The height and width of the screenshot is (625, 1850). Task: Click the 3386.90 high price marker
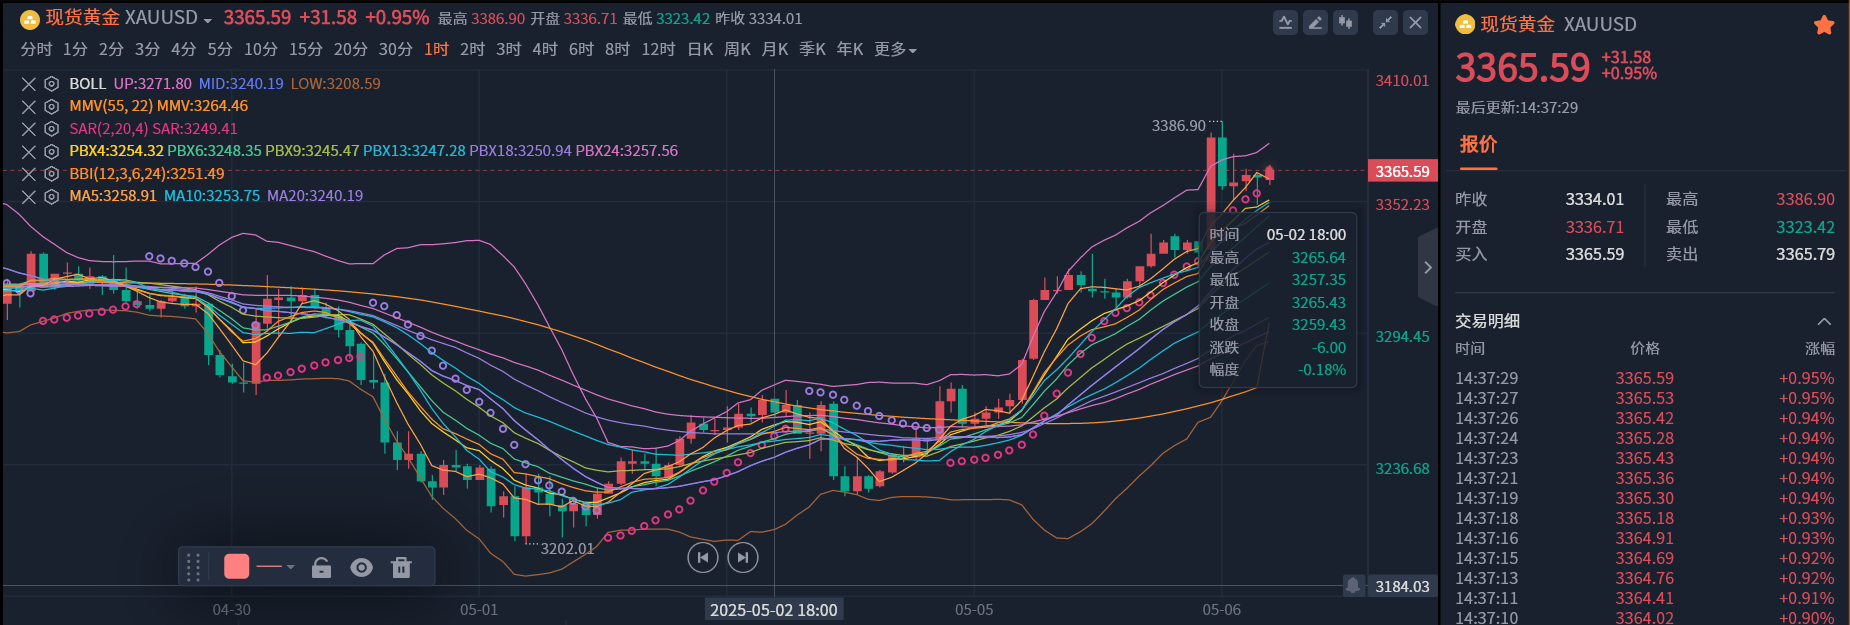[x=1178, y=125]
